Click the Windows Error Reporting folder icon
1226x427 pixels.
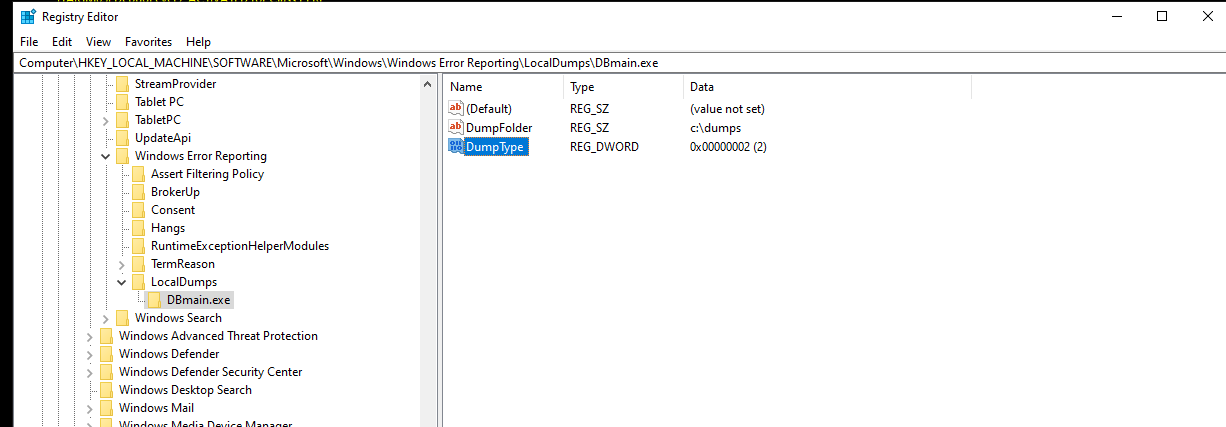(123, 156)
